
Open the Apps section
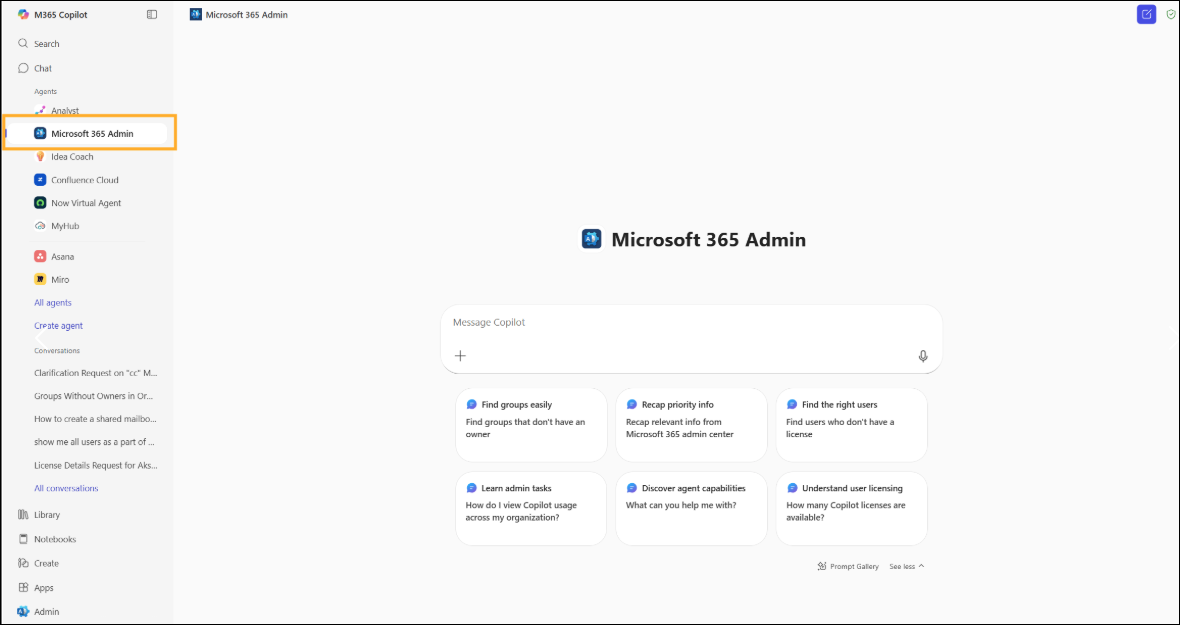(41, 587)
